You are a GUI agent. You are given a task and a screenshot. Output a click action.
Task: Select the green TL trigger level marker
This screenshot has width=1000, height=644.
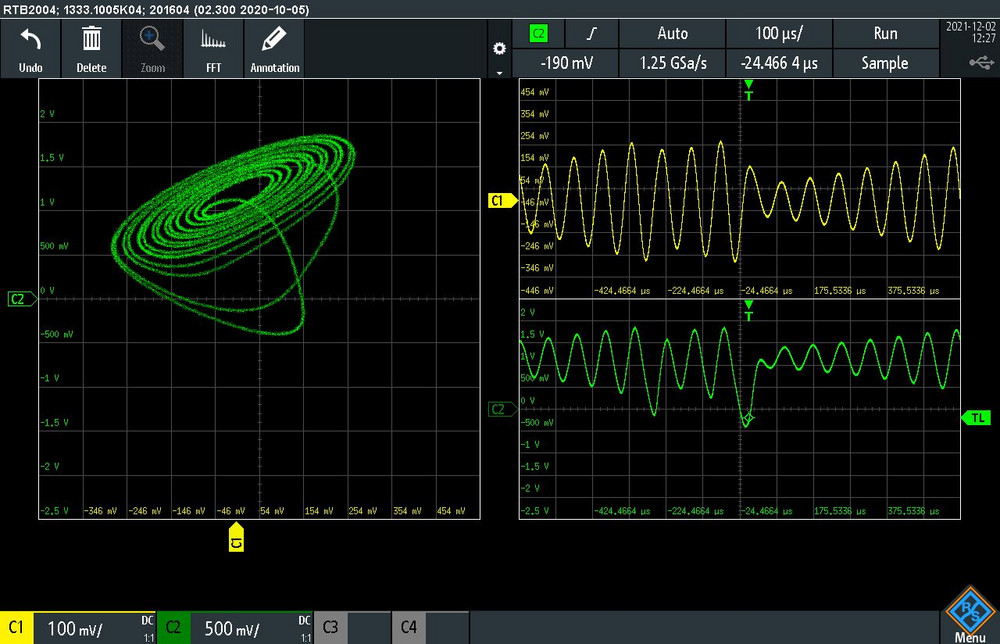coord(976,418)
